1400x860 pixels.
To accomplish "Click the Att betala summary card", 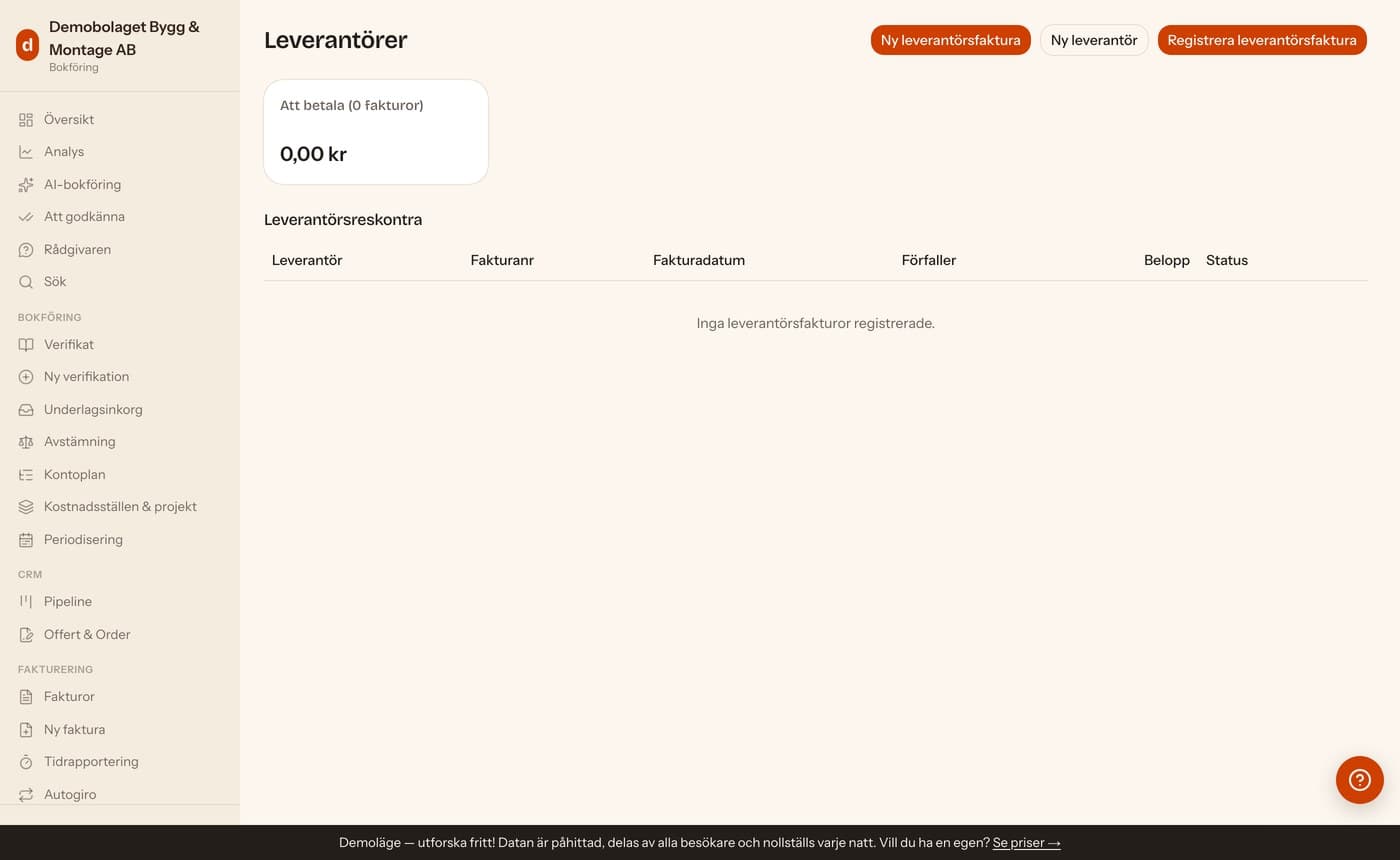I will pos(376,132).
